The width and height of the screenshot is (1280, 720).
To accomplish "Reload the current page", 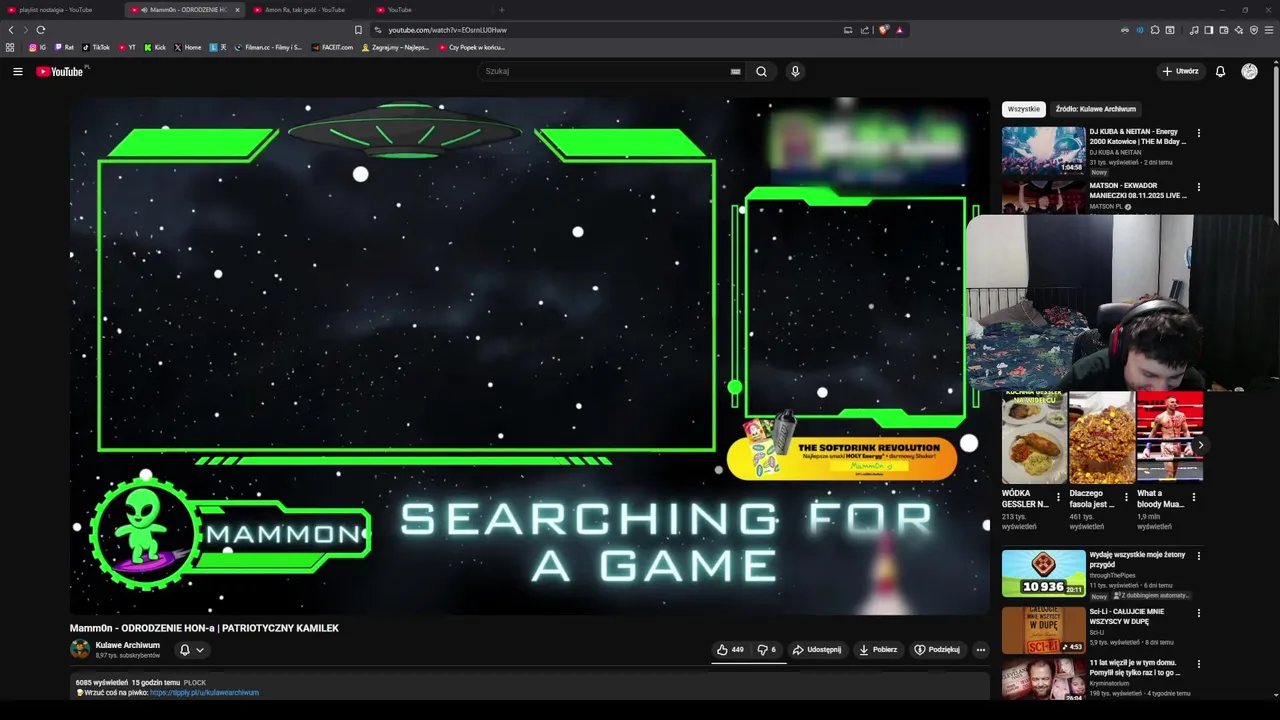I will tap(41, 30).
